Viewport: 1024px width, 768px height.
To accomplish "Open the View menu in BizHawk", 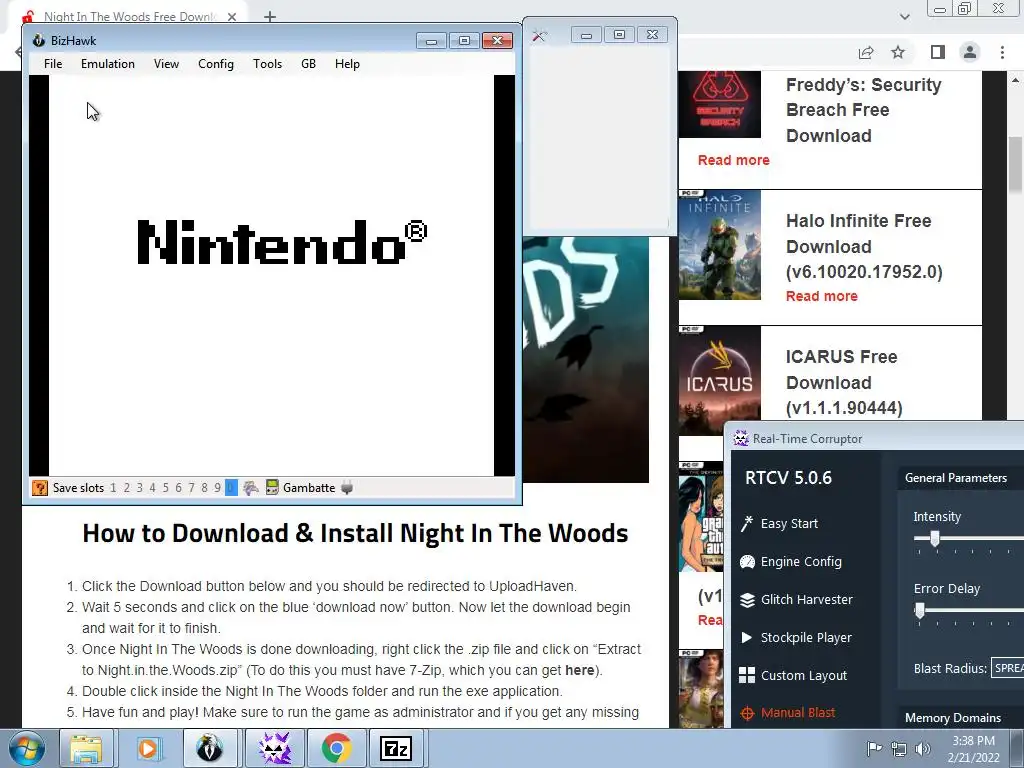I will click(x=166, y=63).
